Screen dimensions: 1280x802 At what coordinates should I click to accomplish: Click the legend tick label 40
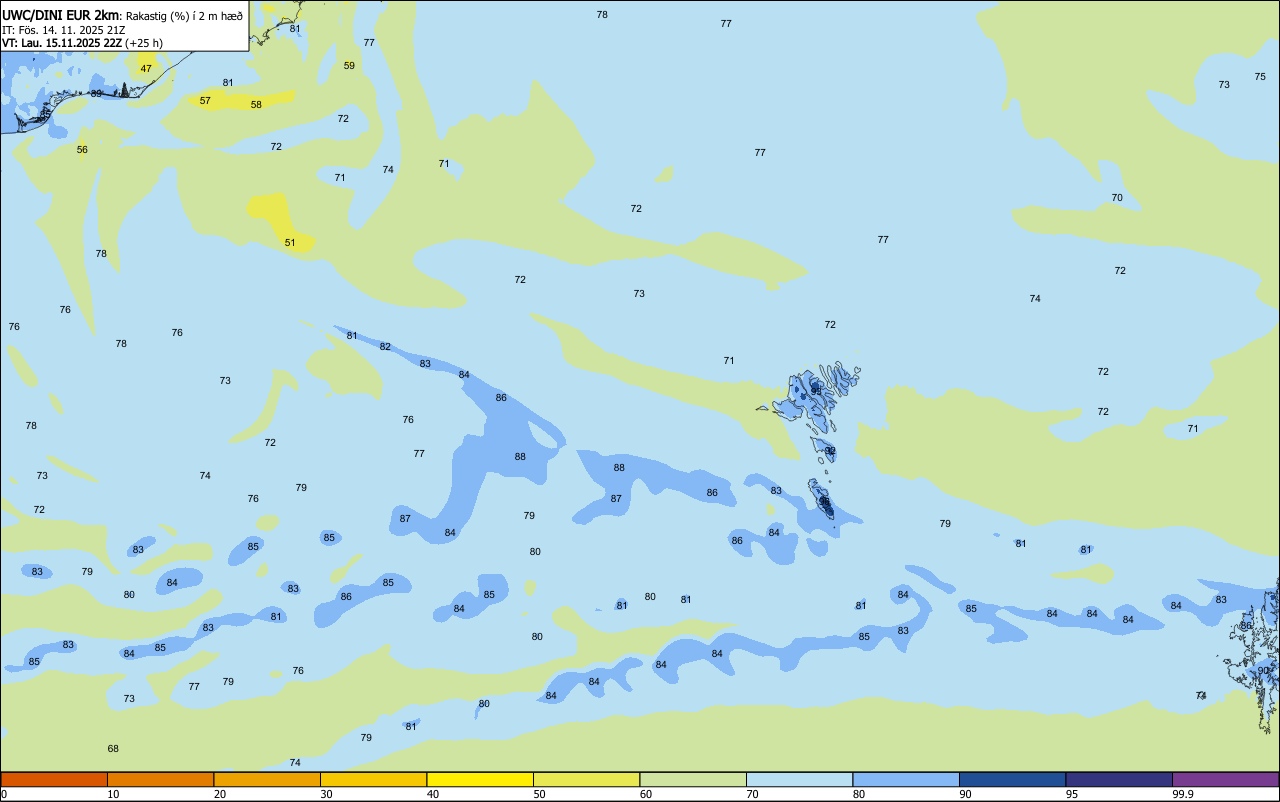click(x=433, y=794)
